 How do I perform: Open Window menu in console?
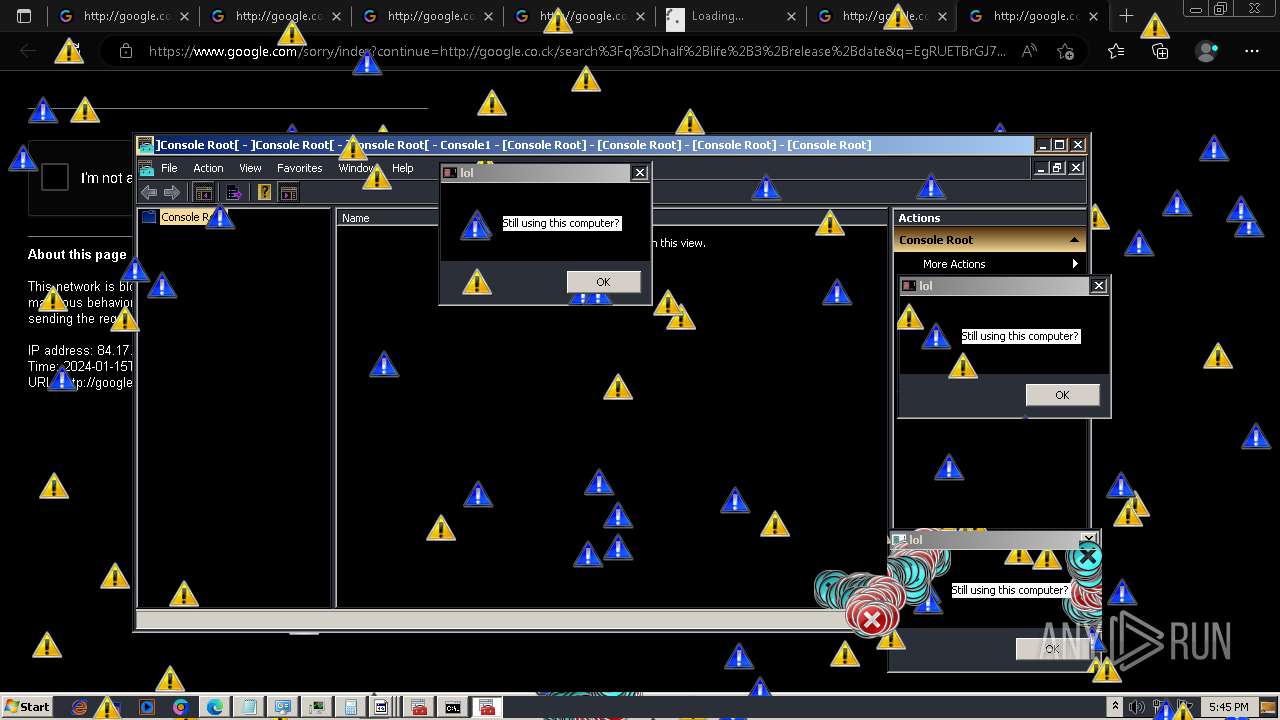click(358, 168)
